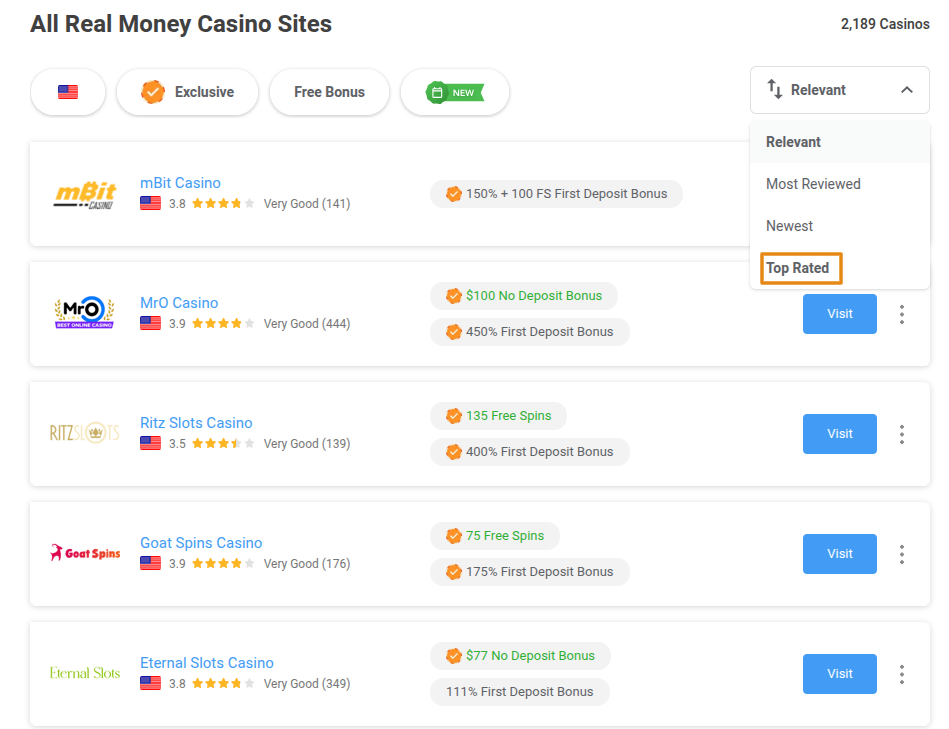This screenshot has width=949, height=729.
Task: Collapse the sort dropdown with its chevron
Action: click(907, 89)
